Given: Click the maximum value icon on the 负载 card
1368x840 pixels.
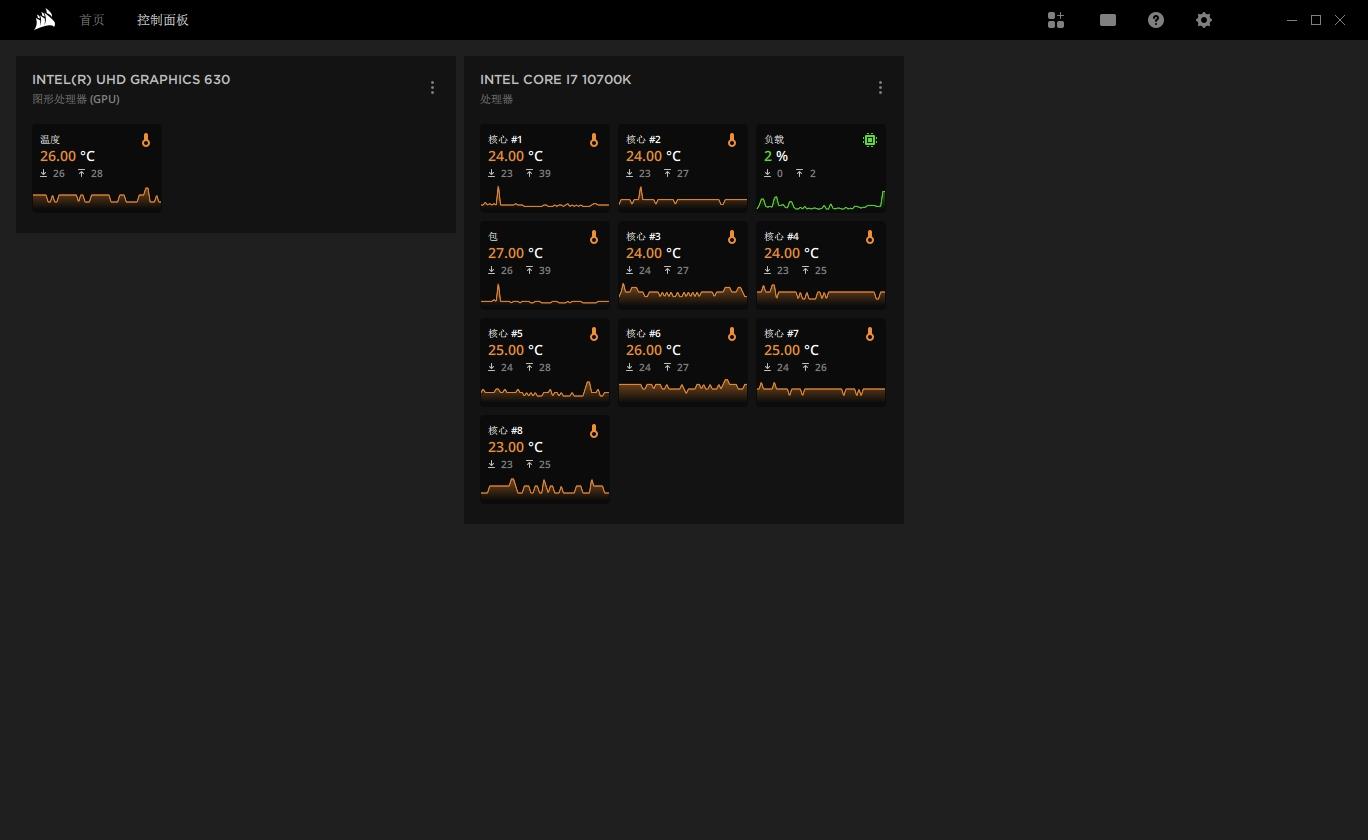Looking at the screenshot, I should click(800, 173).
